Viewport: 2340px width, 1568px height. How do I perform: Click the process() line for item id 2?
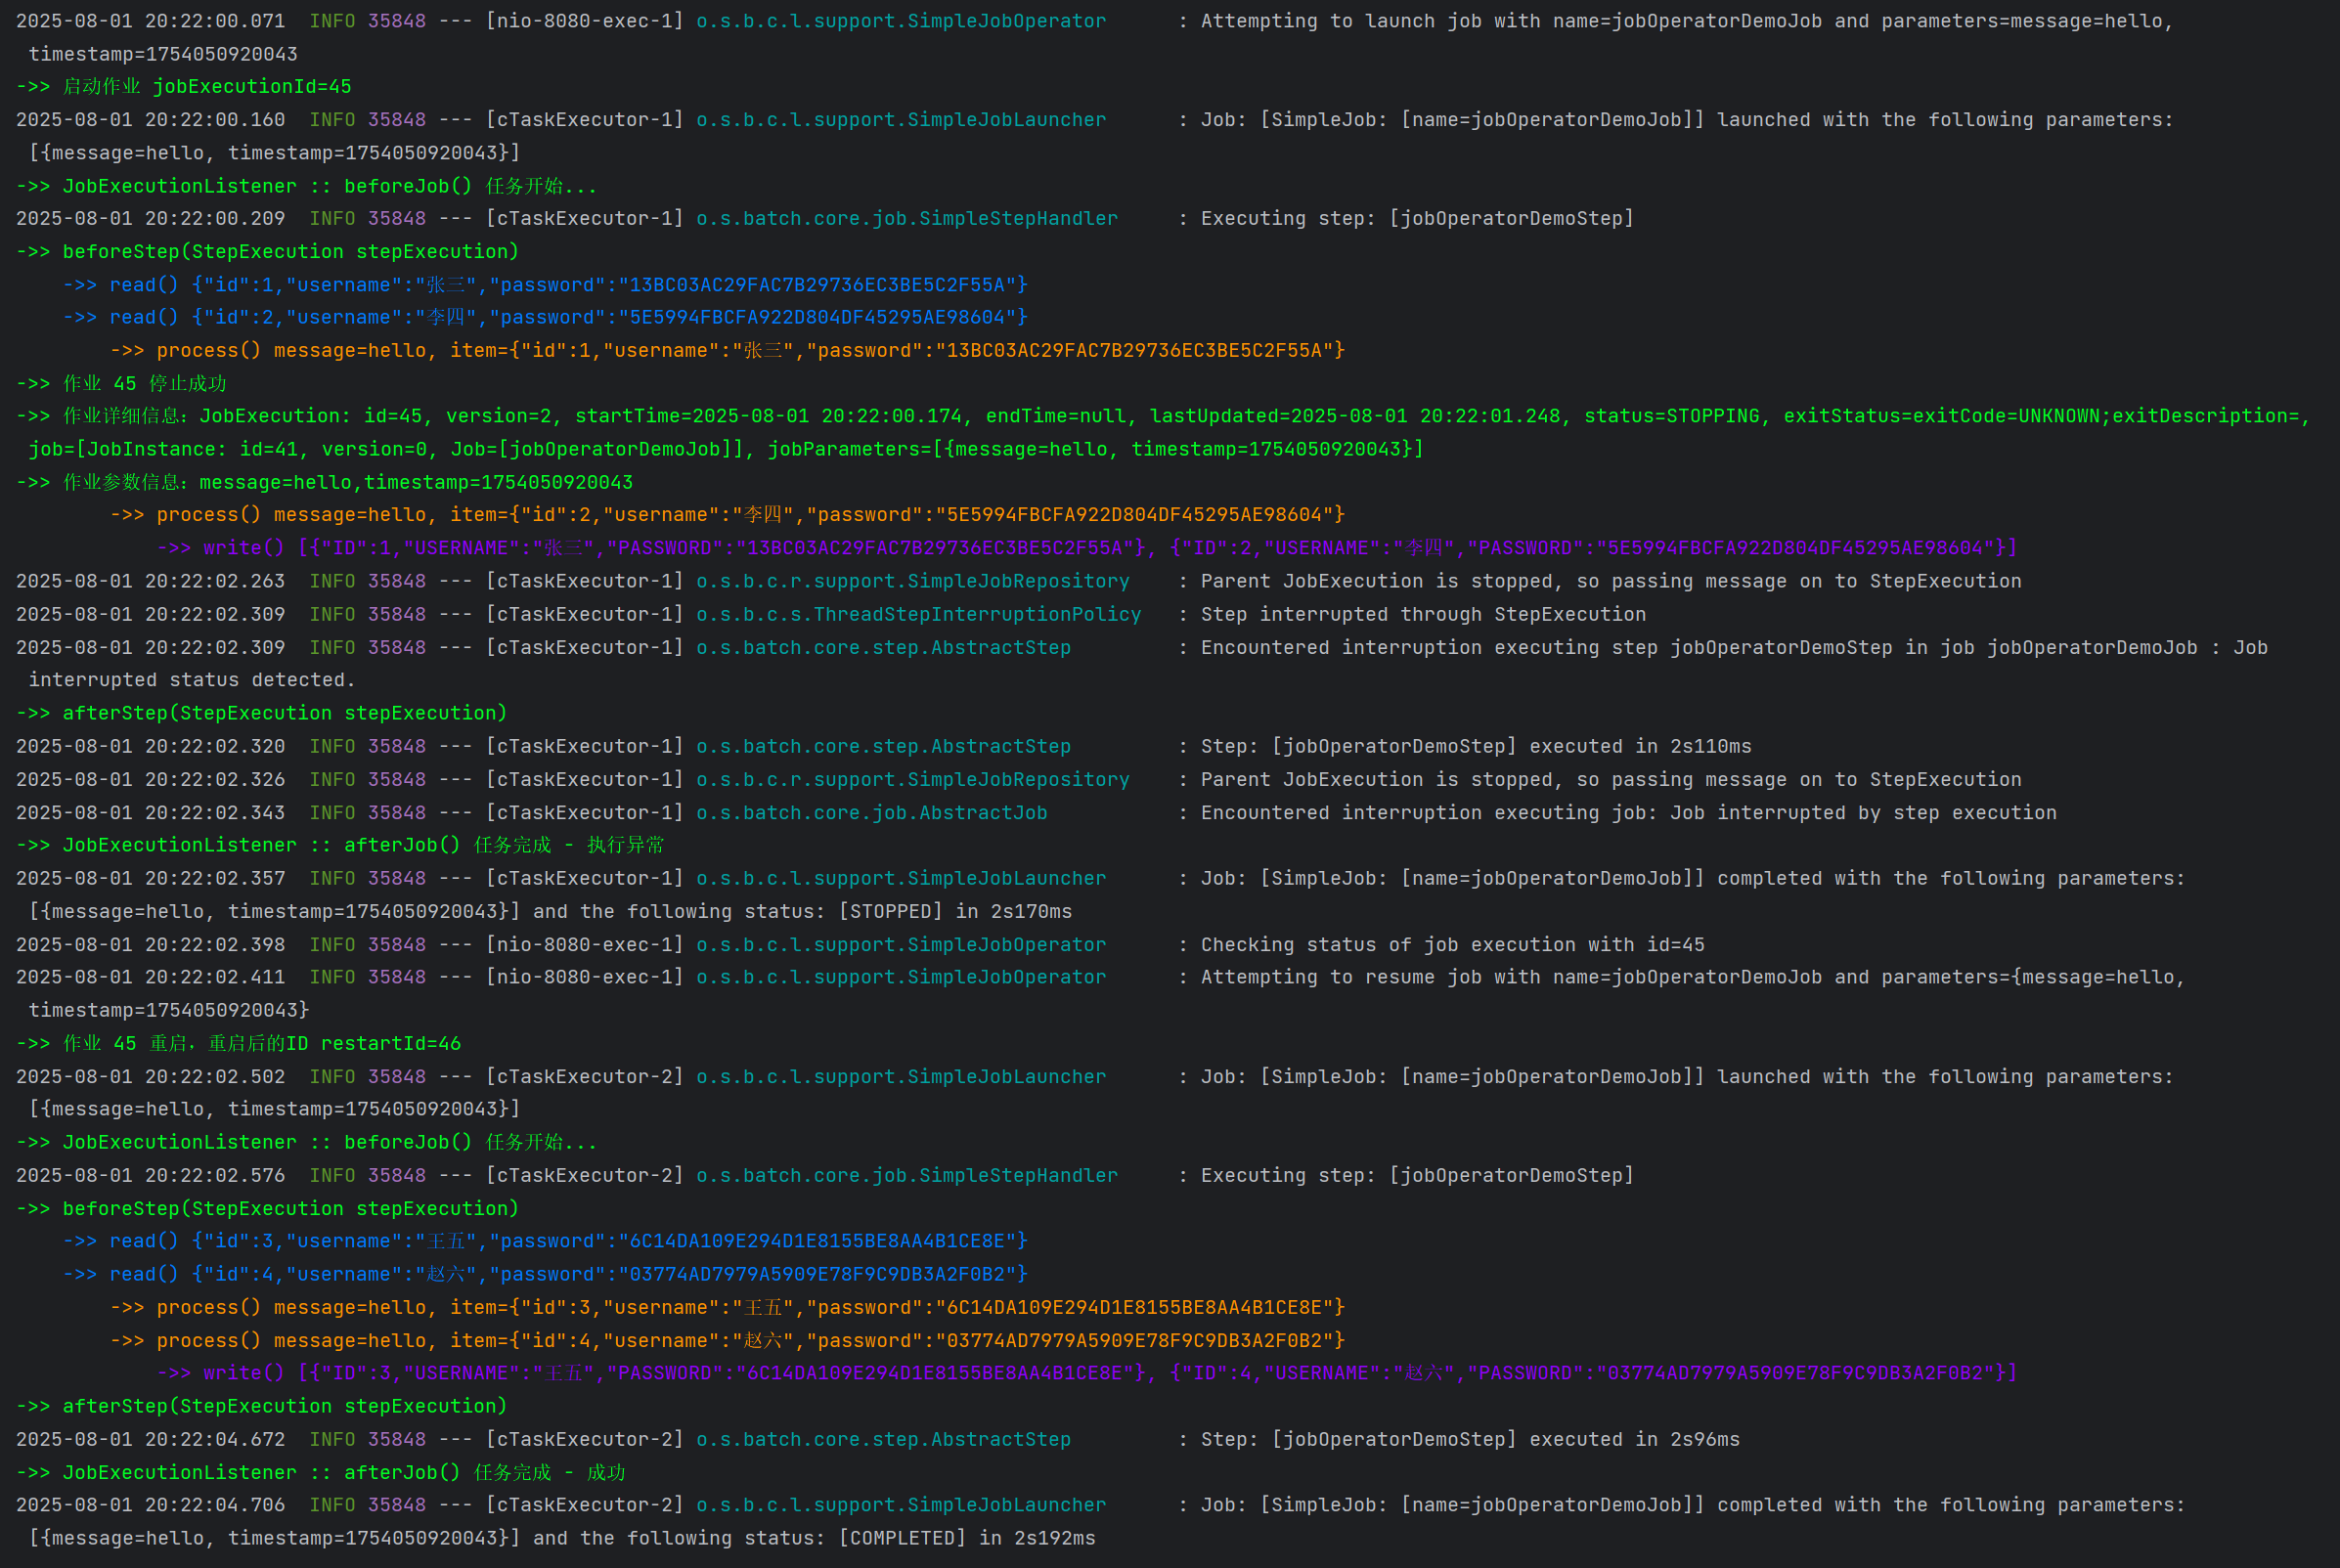coord(727,515)
